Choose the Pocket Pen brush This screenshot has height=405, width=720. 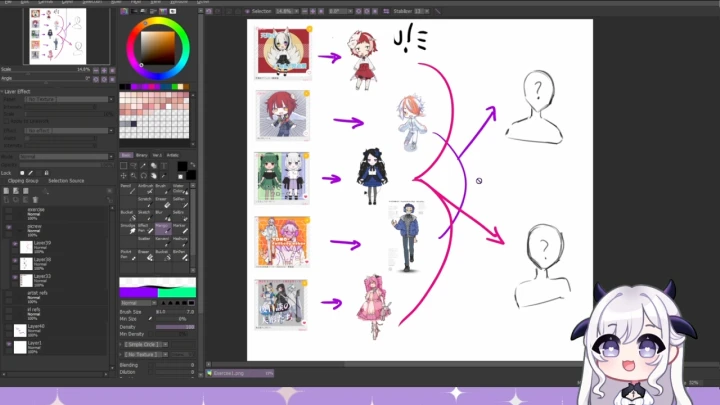coord(128,255)
